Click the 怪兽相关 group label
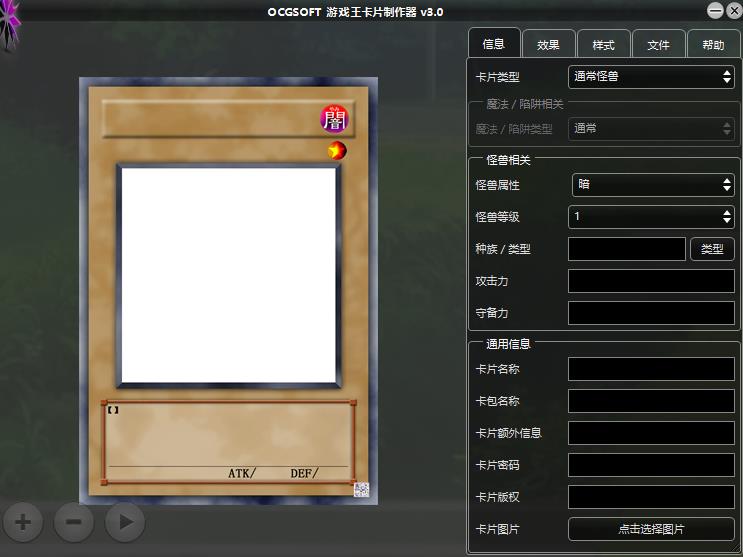The image size is (743, 557). (508, 160)
